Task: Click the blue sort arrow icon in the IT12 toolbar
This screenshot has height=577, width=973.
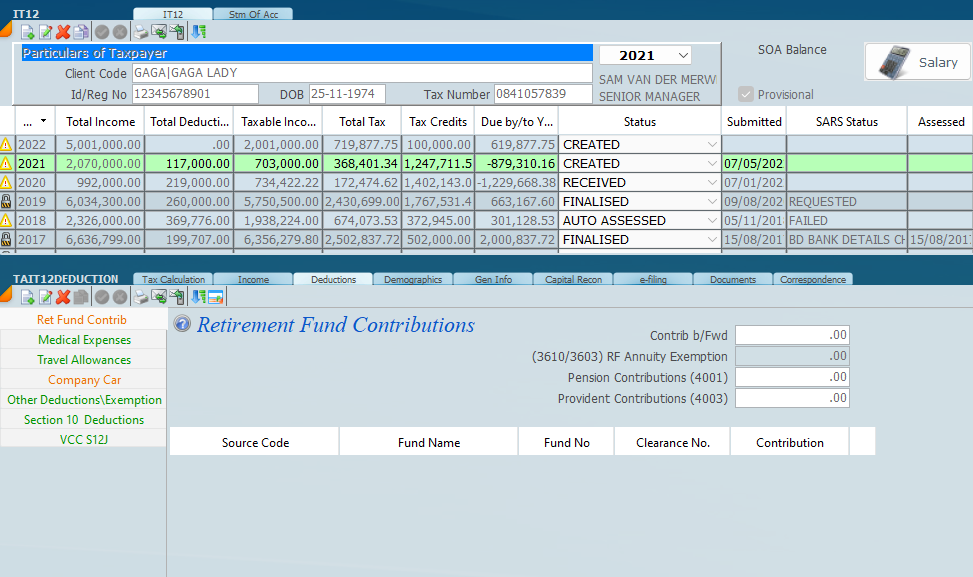Action: point(199,32)
